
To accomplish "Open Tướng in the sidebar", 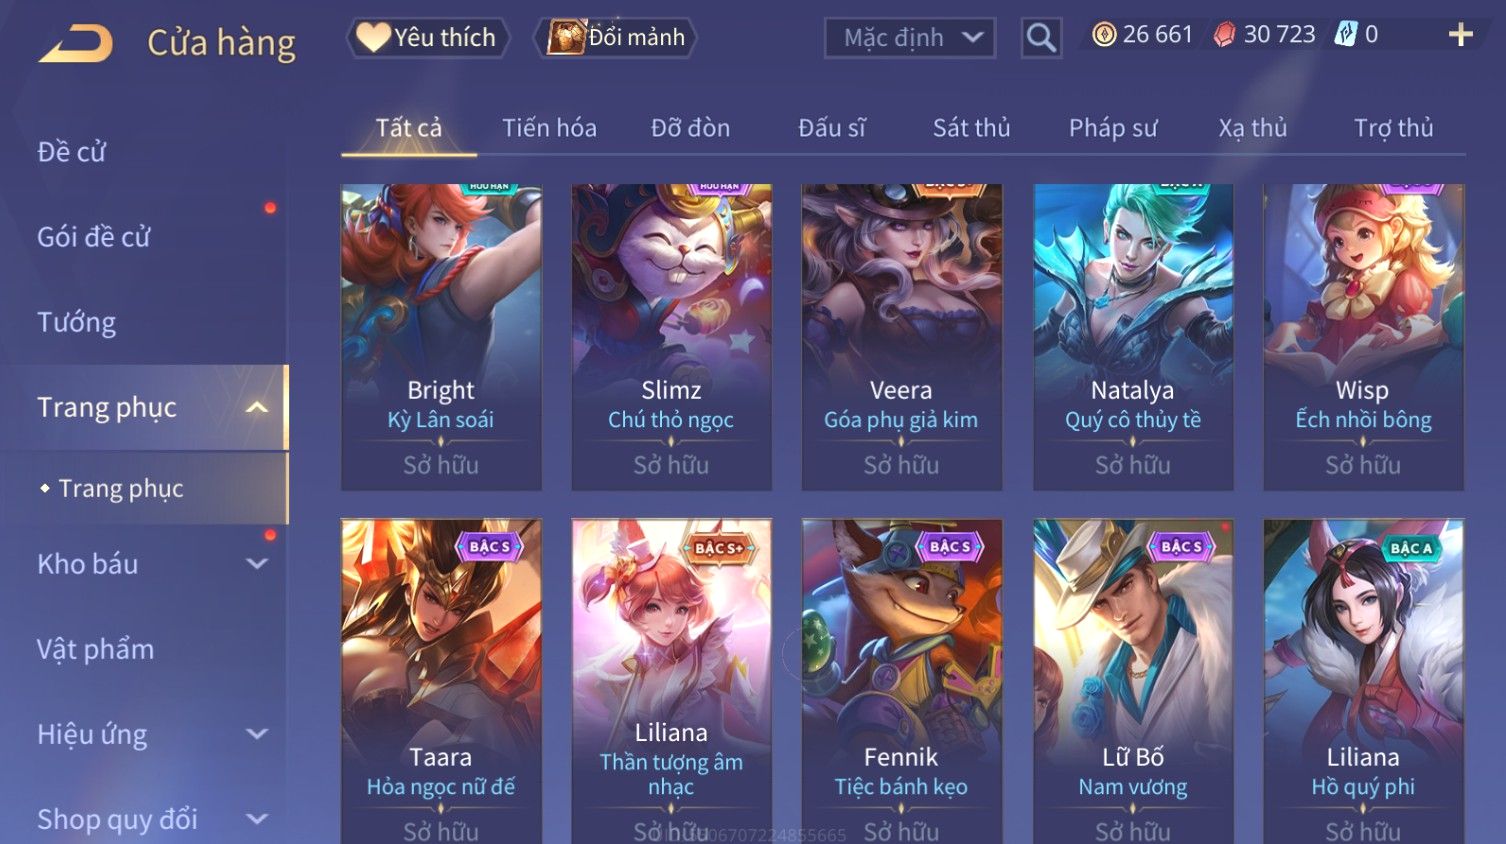I will pyautogui.click(x=76, y=322).
